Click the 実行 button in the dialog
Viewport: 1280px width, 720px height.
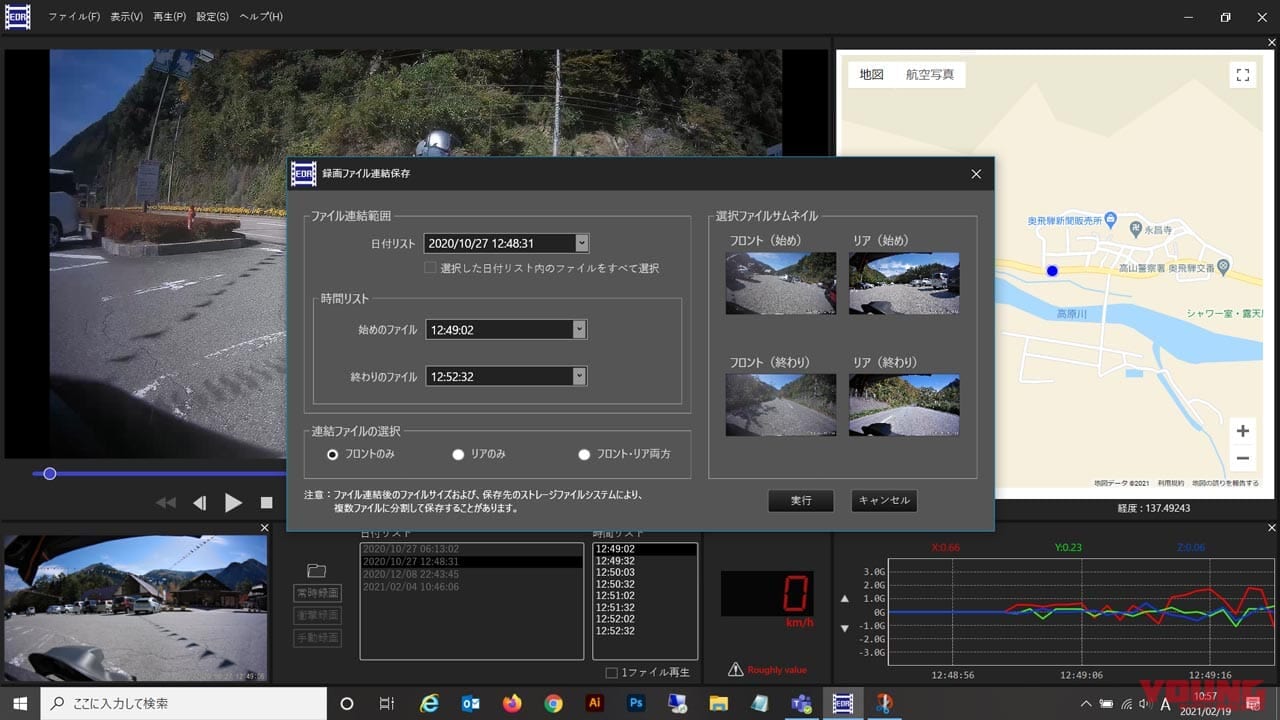click(800, 500)
